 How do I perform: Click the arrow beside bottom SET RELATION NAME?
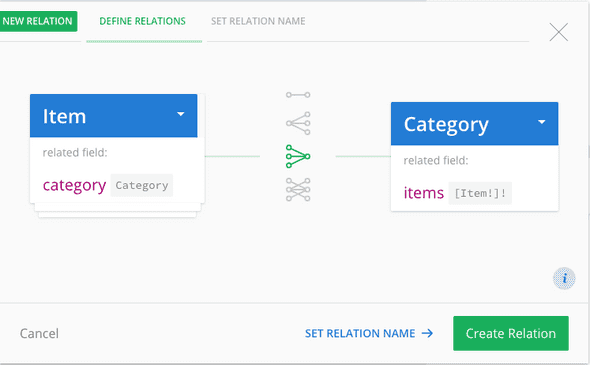point(427,333)
